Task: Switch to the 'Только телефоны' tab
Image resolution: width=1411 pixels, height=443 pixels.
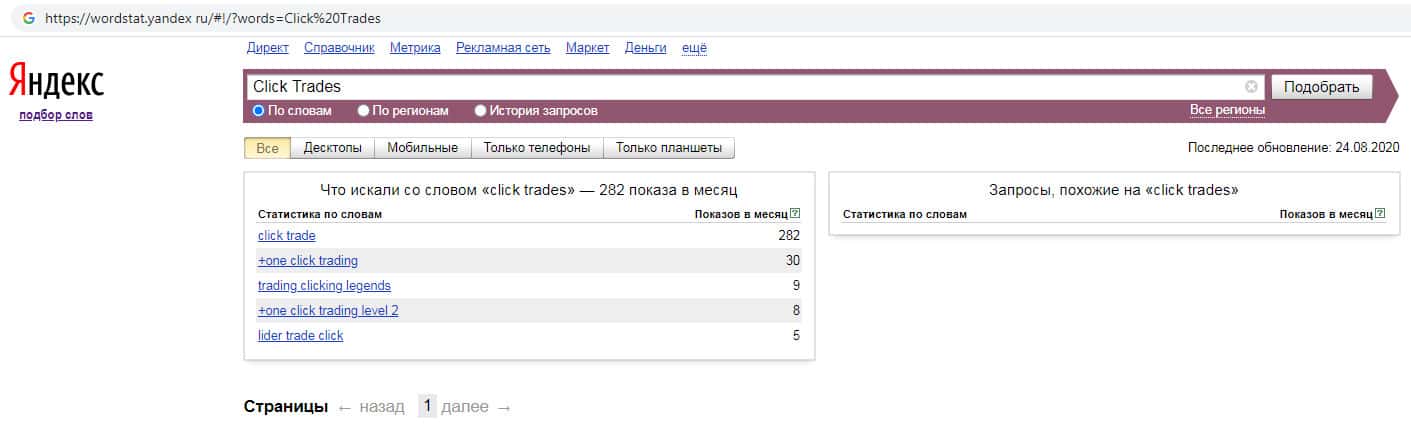Action: click(537, 148)
